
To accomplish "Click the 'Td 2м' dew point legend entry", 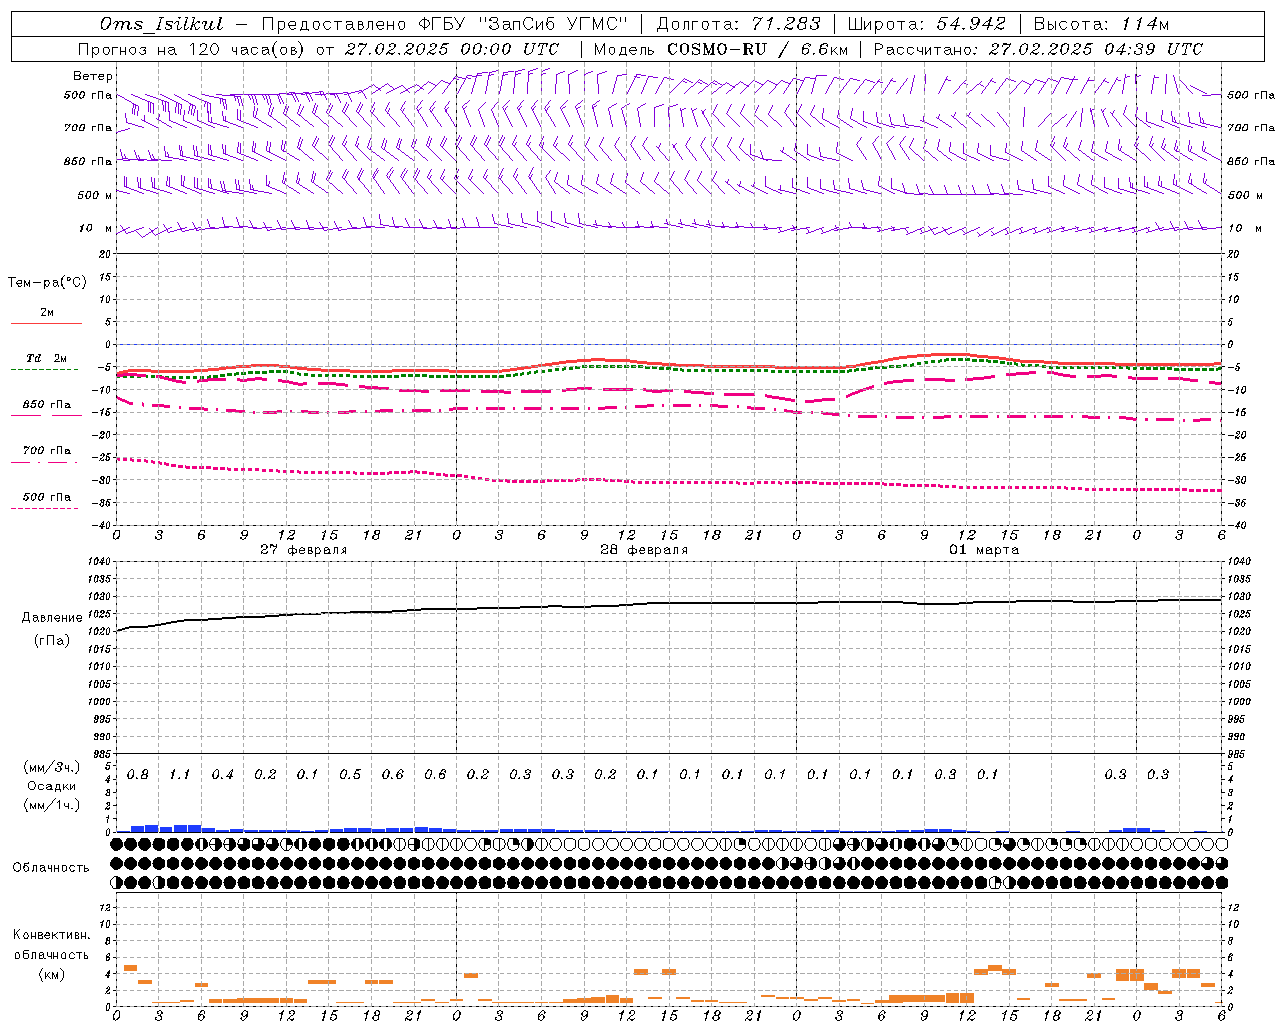I will (46, 358).
